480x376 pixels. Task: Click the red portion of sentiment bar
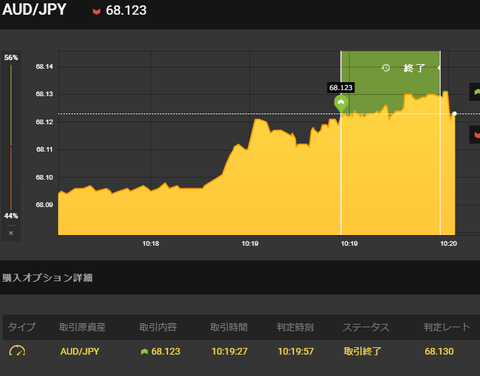pyautogui.click(x=11, y=178)
